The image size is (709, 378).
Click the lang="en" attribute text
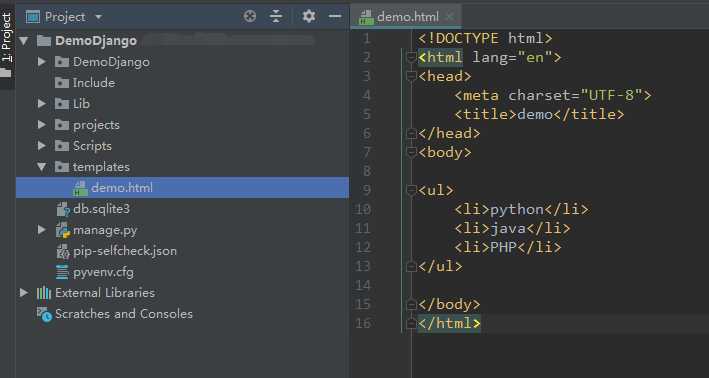(x=512, y=57)
